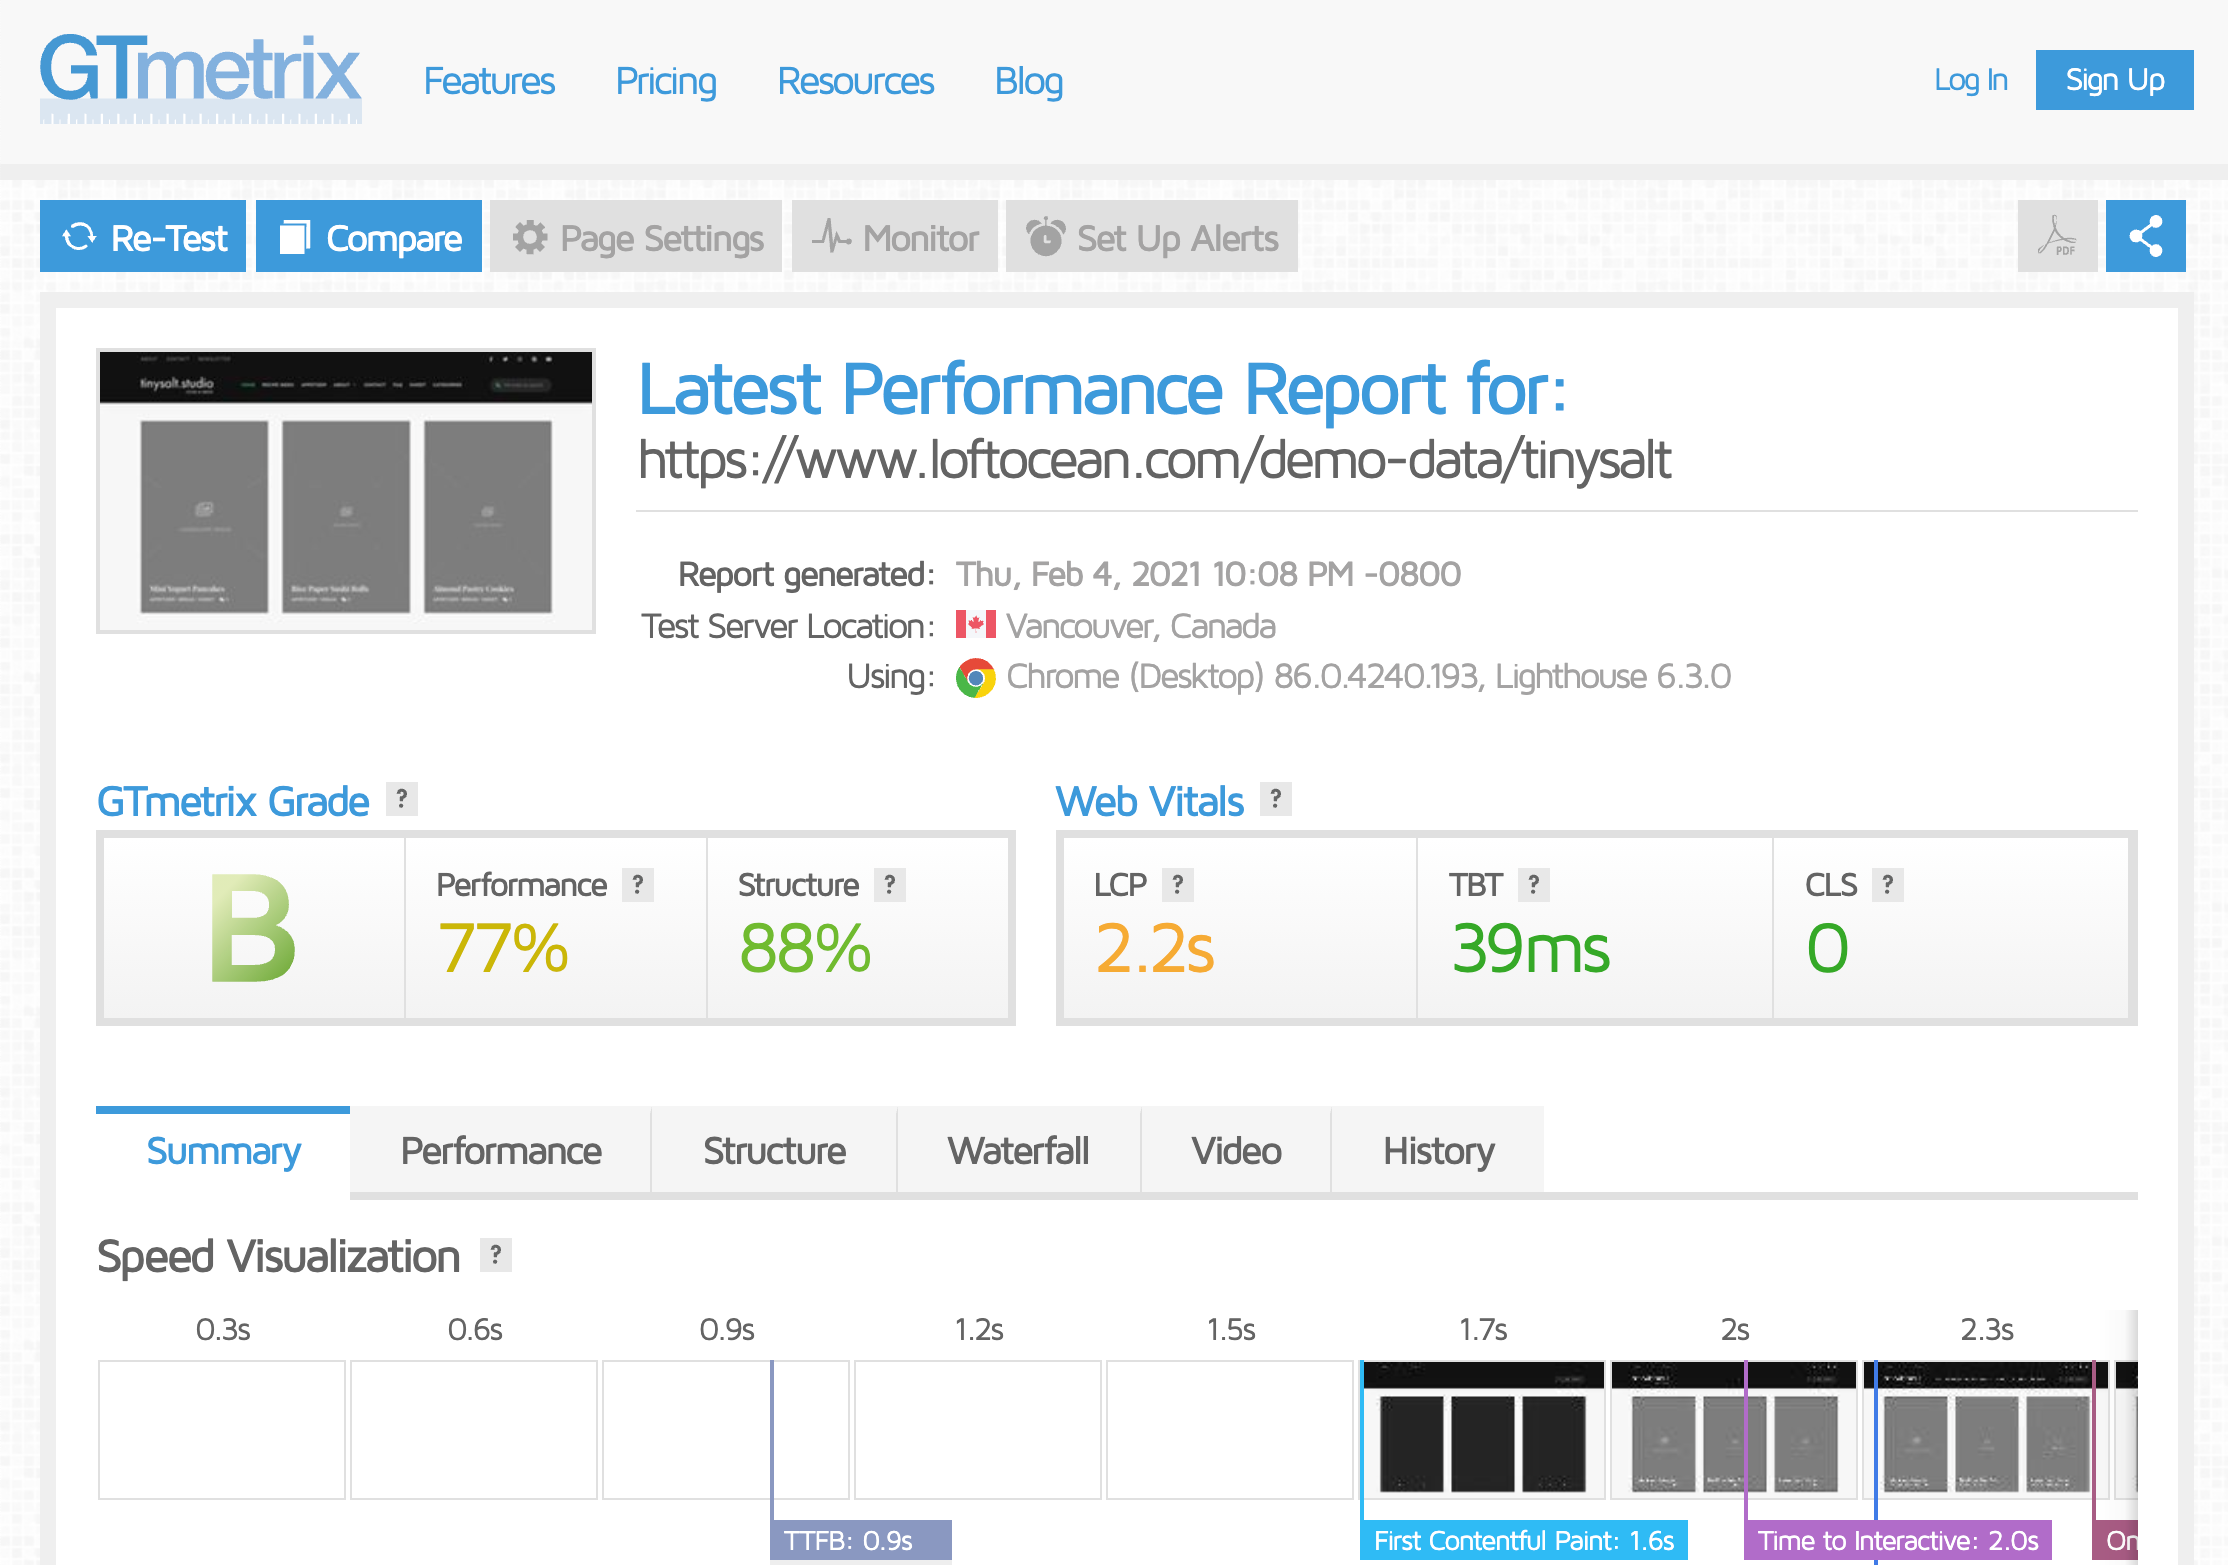Screen dimensions: 2228x1565
Task: Click GTmetrix Grade help question mark
Action: pos(401,799)
